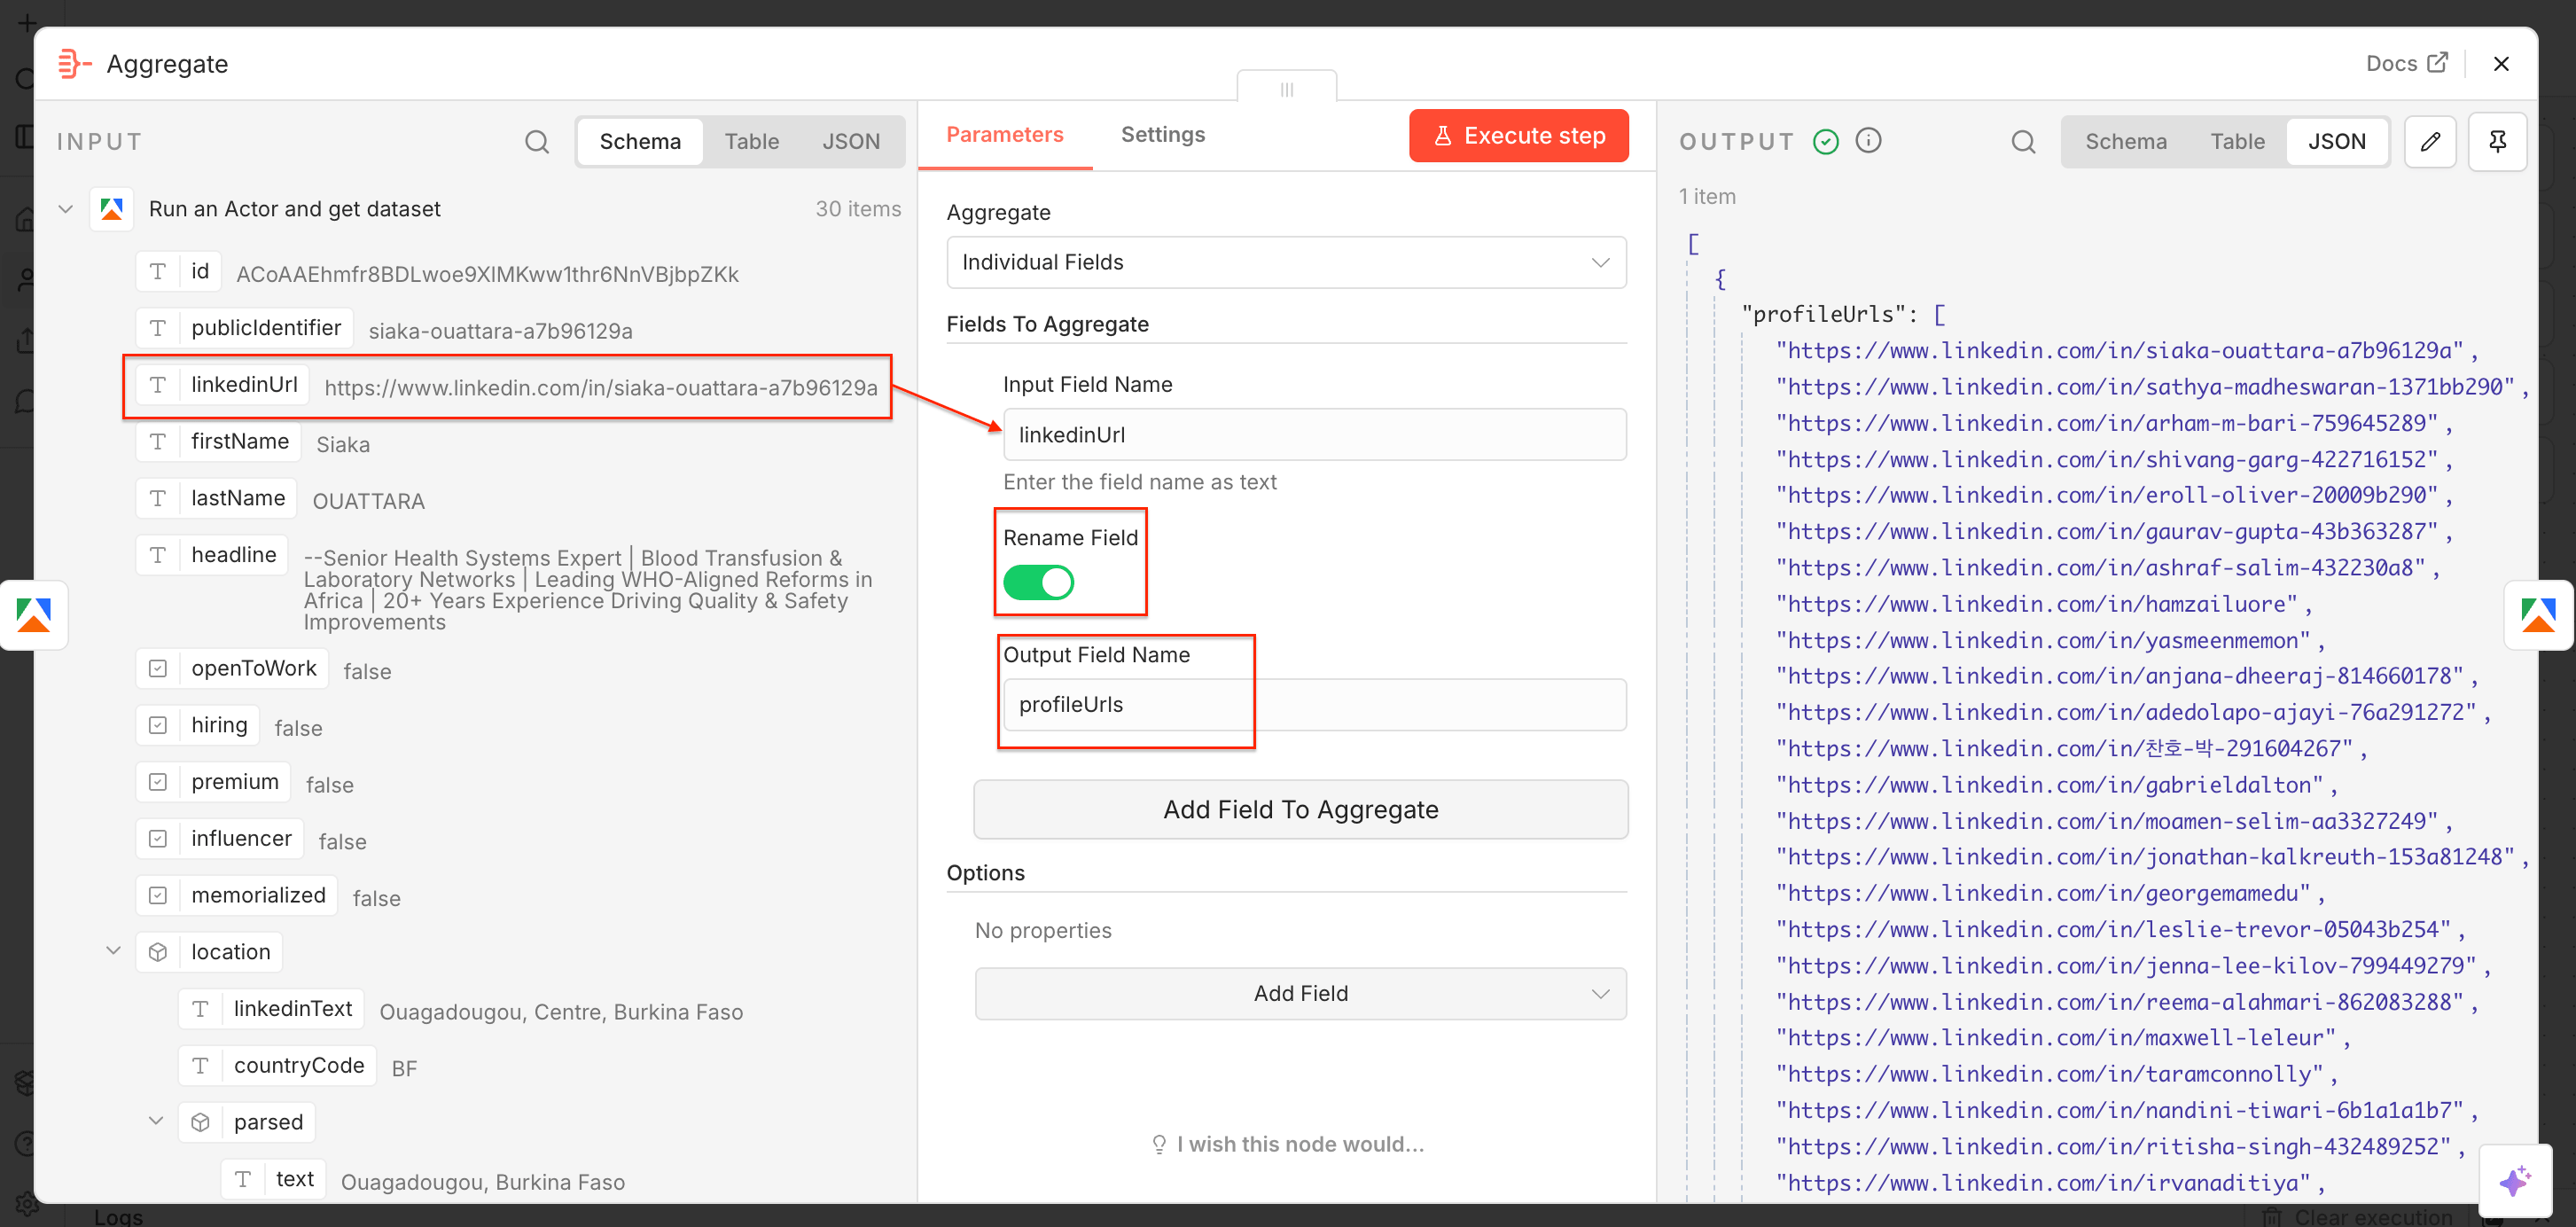Viewport: 2576px width, 1227px height.
Task: Click the Aggregate node icon in the header
Action: [x=72, y=63]
